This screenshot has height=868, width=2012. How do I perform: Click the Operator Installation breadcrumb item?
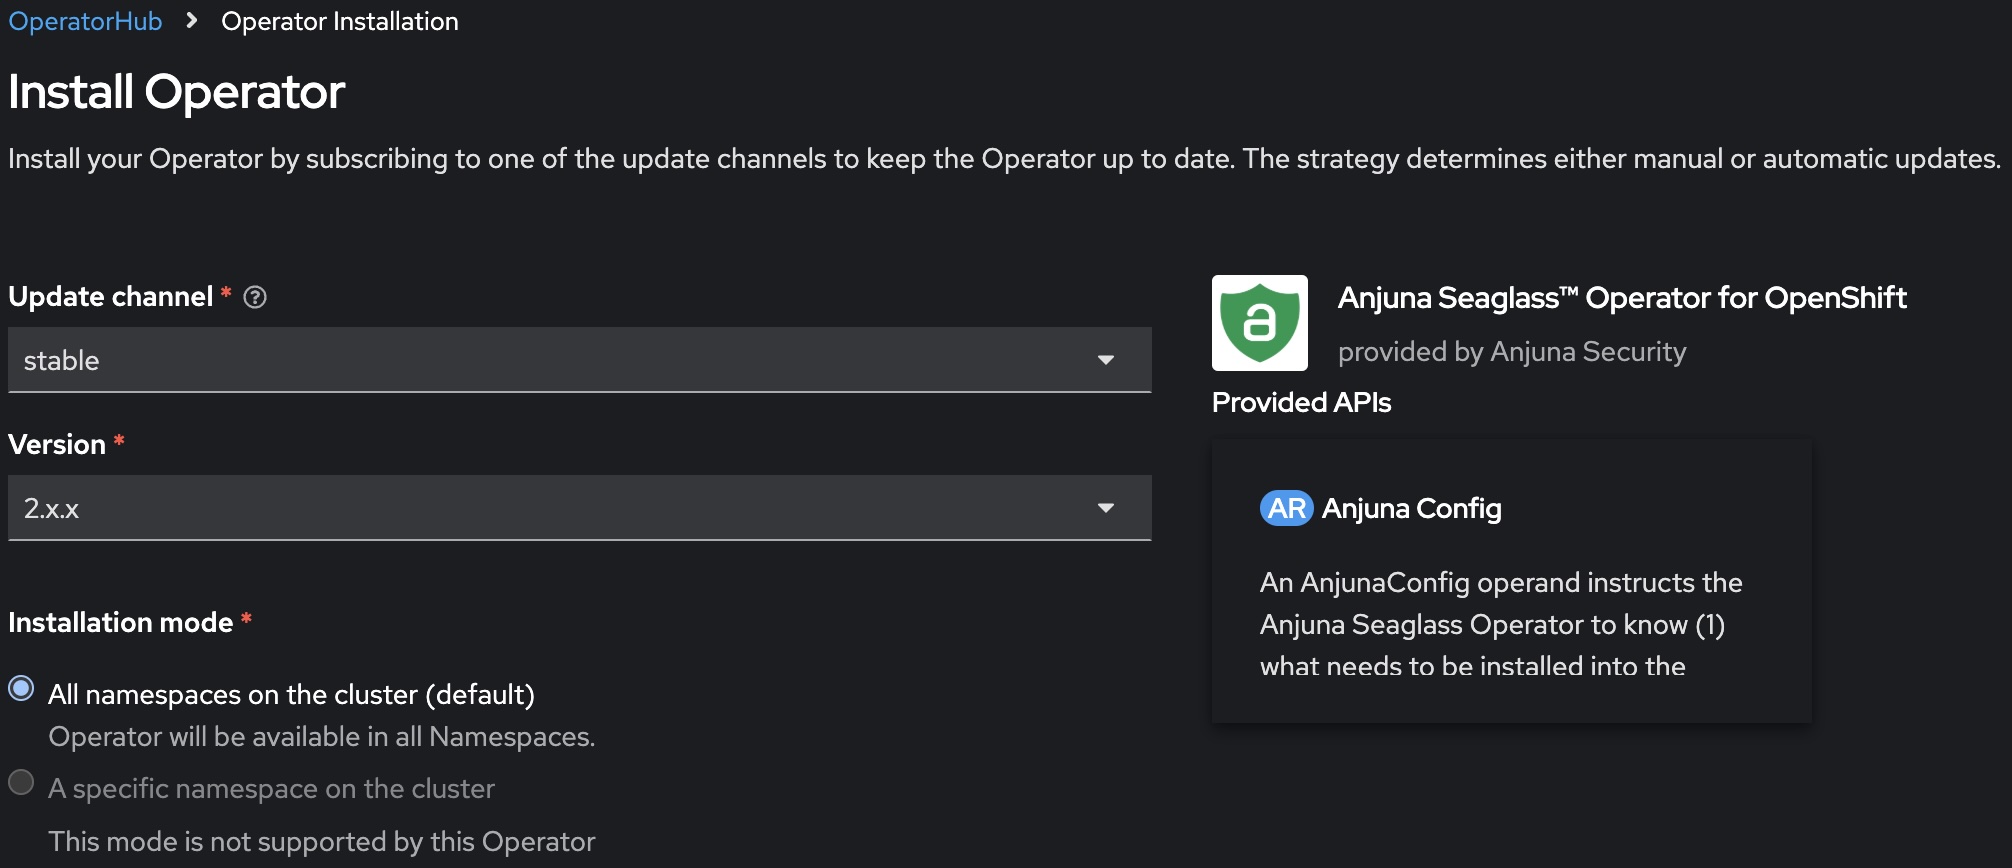click(339, 21)
